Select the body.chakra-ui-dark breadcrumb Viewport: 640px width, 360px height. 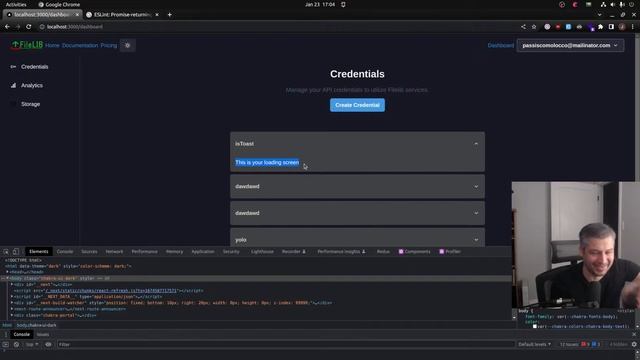click(36, 325)
